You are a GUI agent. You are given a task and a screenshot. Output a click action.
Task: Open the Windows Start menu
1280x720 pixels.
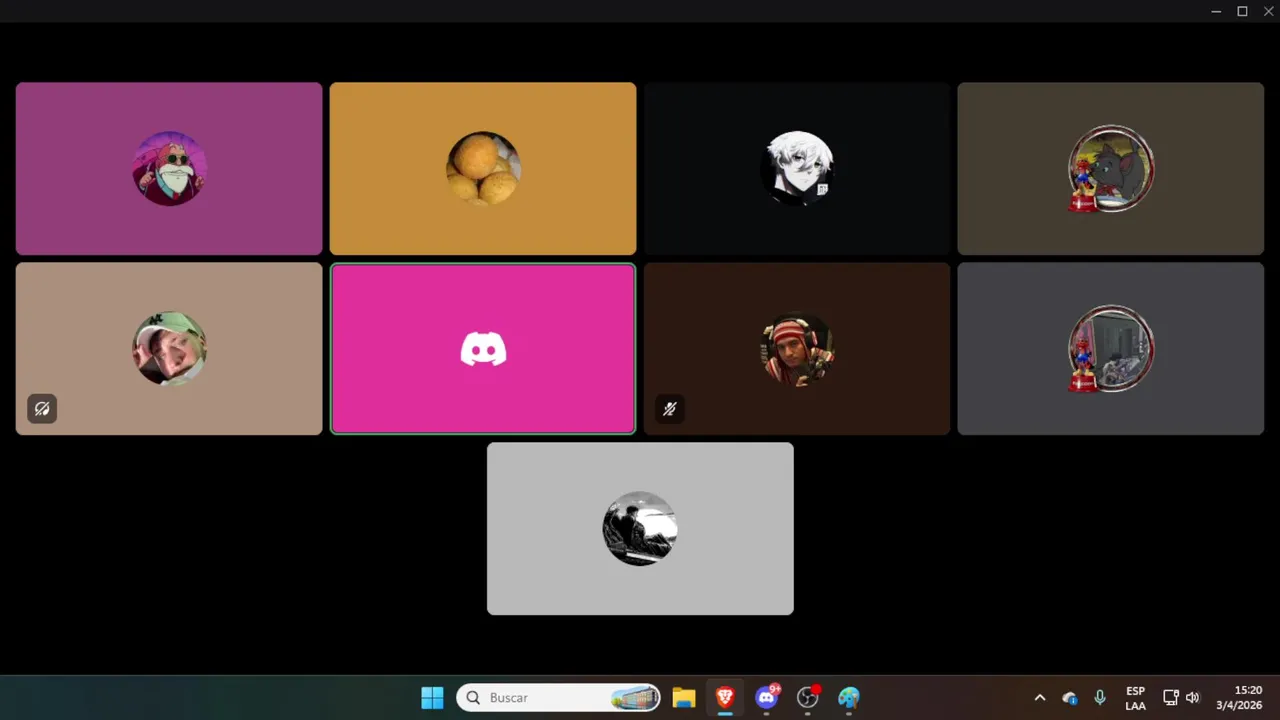(x=432, y=697)
